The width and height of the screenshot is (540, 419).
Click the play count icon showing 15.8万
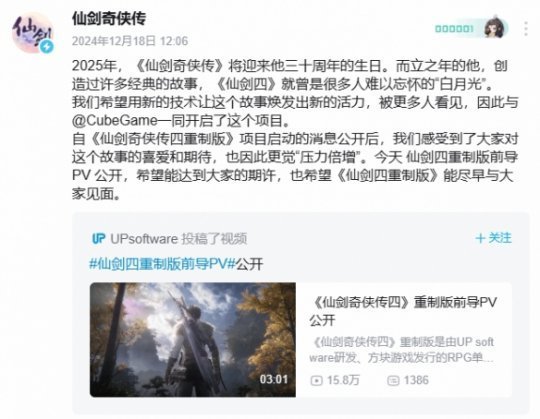(x=316, y=380)
